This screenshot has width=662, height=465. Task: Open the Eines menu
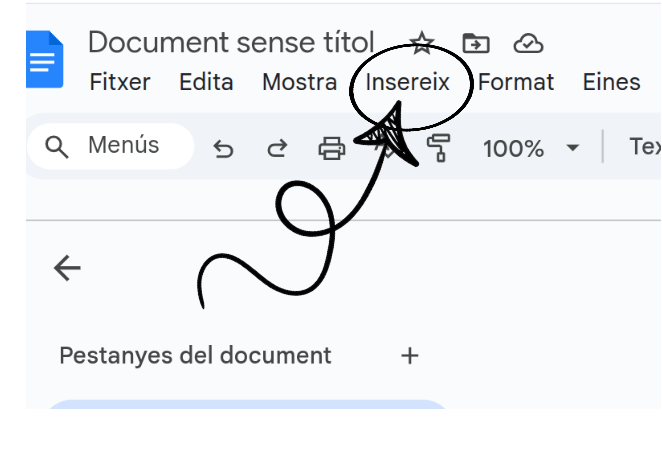click(611, 82)
